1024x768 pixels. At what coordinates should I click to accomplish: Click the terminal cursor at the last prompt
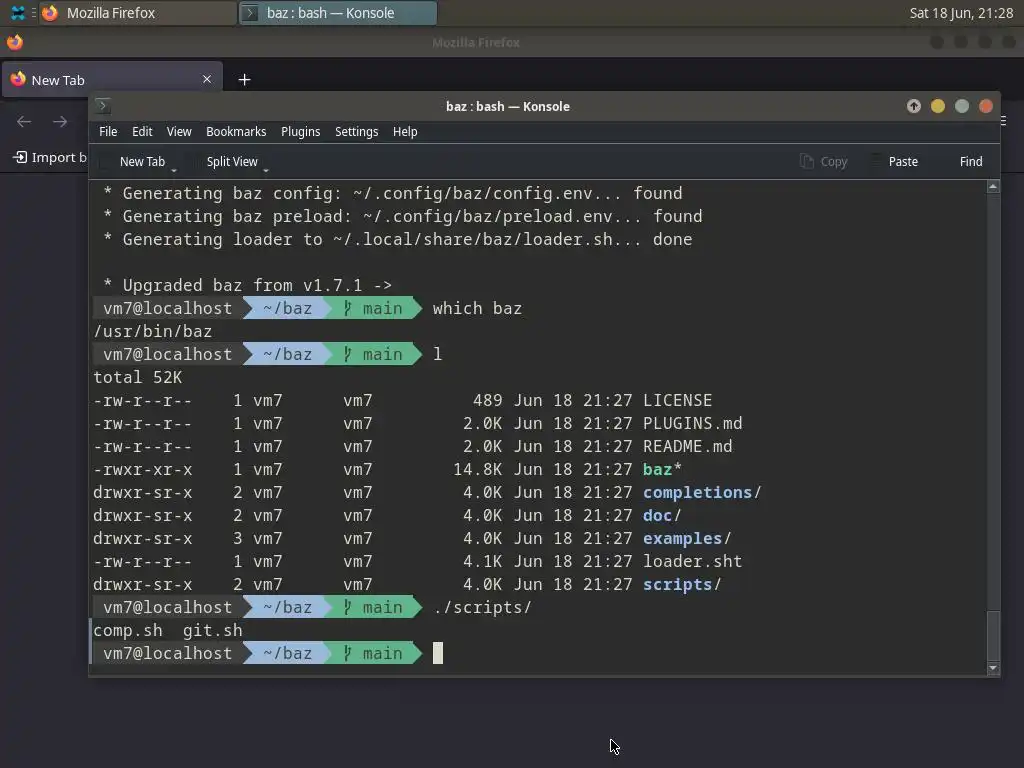pyautogui.click(x=438, y=653)
